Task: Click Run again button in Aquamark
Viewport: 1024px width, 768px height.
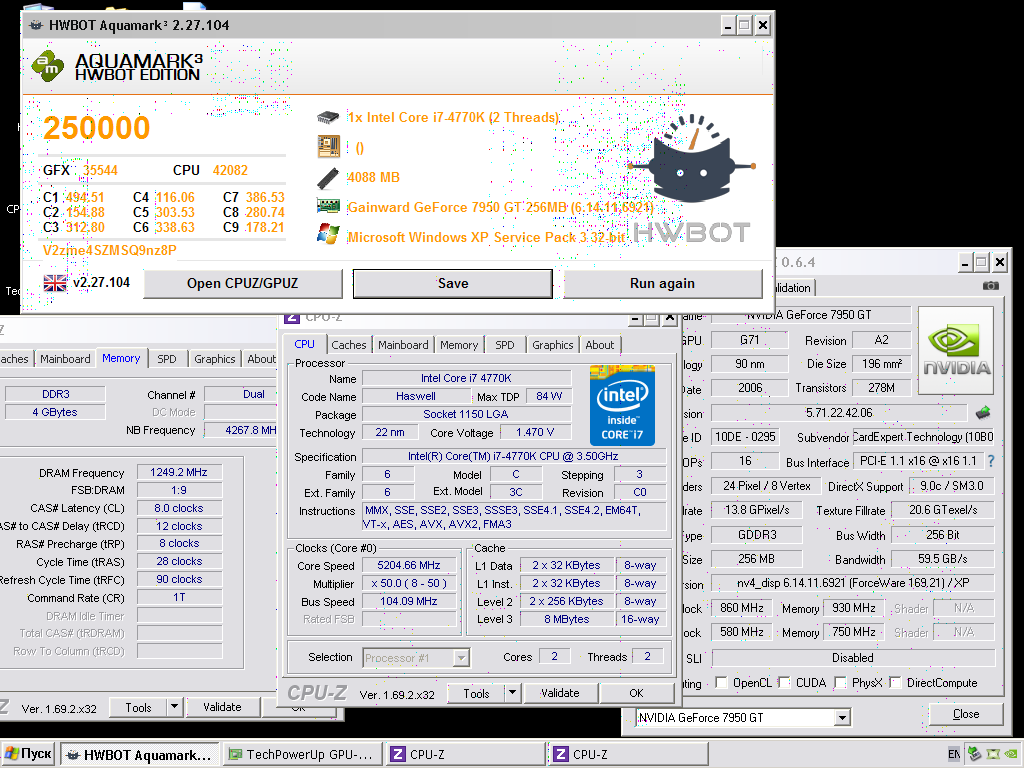Action: [x=662, y=283]
